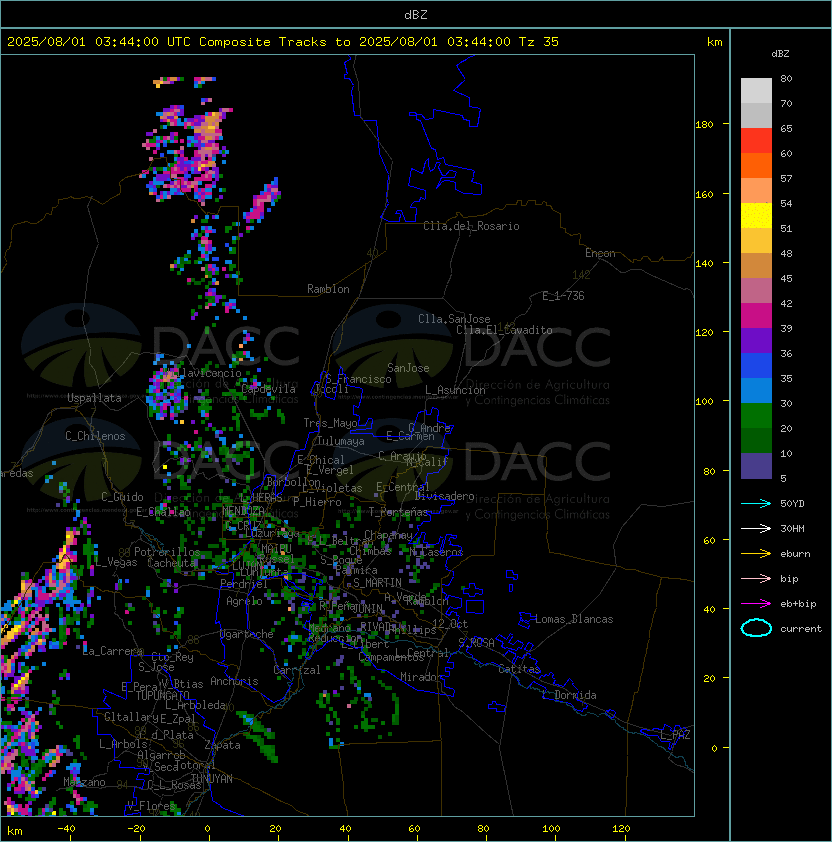
Task: Click the 'Zapata' map label
Action: pos(222,745)
